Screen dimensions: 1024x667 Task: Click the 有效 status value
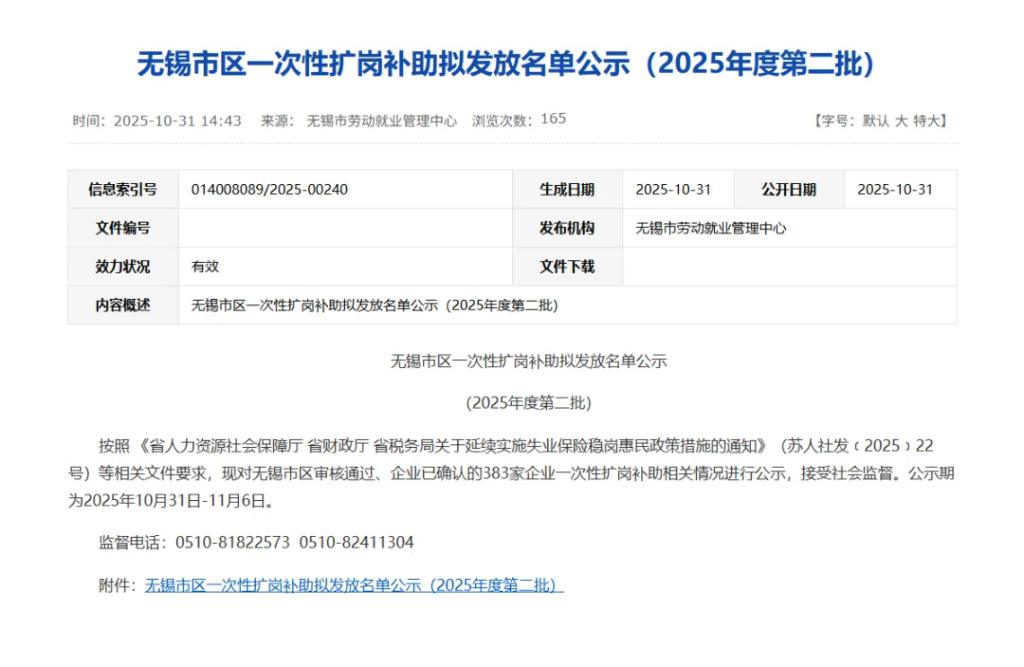coord(205,267)
